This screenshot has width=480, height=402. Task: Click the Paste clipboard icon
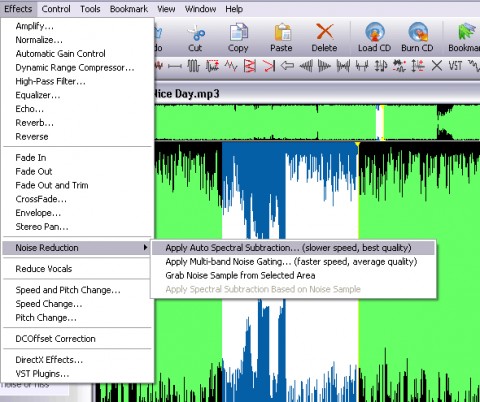tap(282, 33)
